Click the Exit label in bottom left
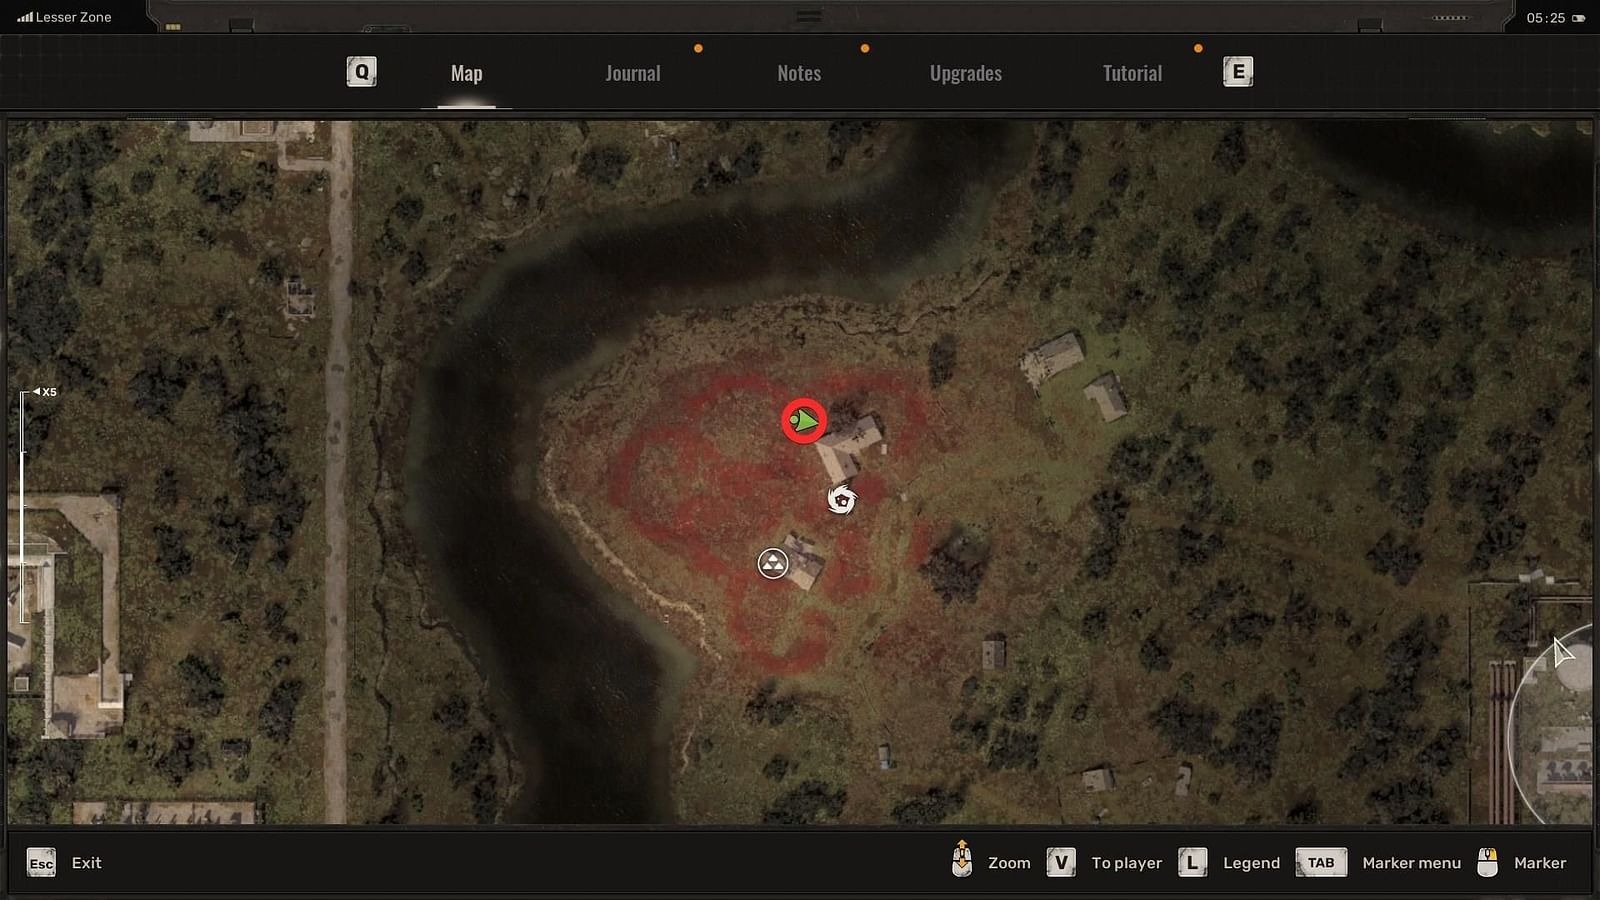 click(87, 862)
